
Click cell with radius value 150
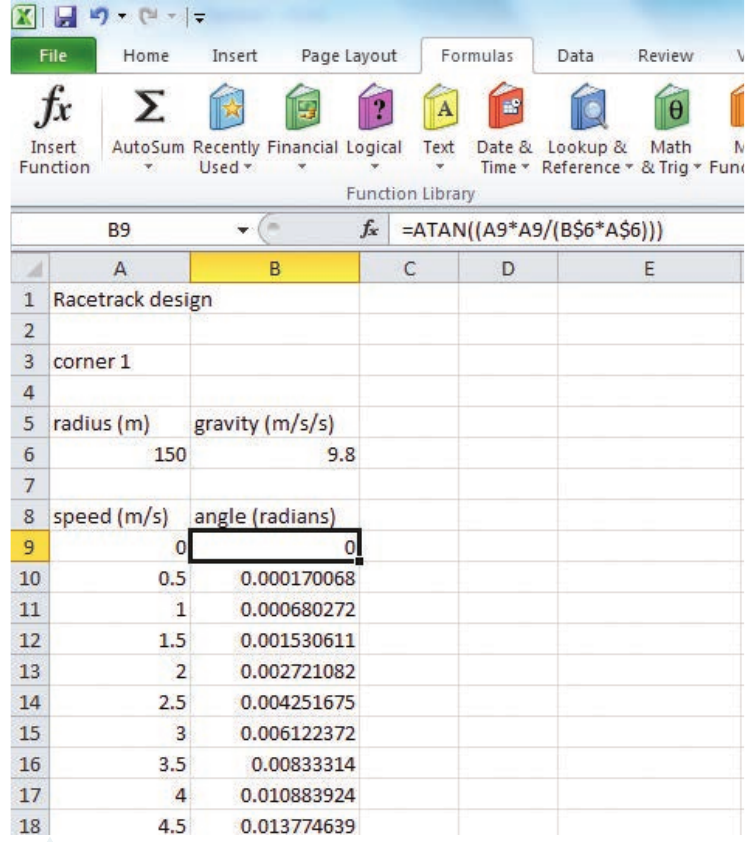pyautogui.click(x=120, y=454)
